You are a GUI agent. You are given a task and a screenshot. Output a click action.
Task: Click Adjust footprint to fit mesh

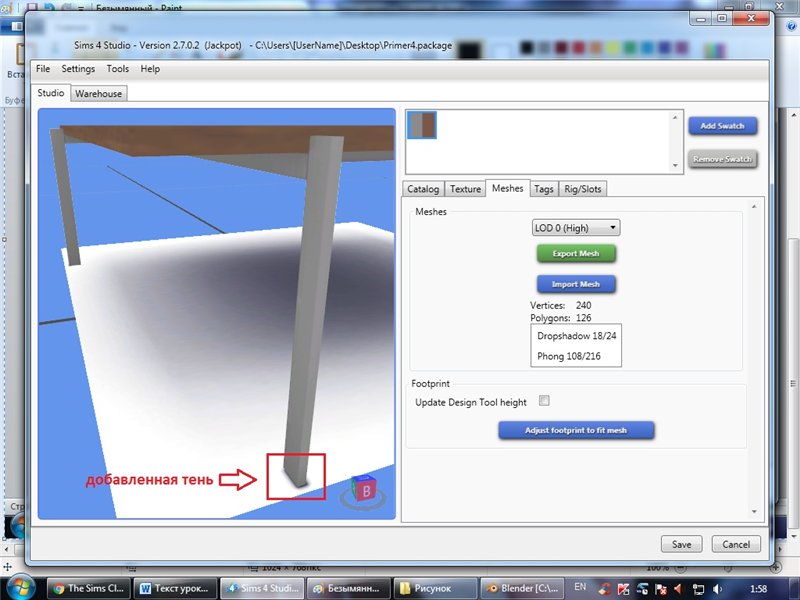(576, 430)
